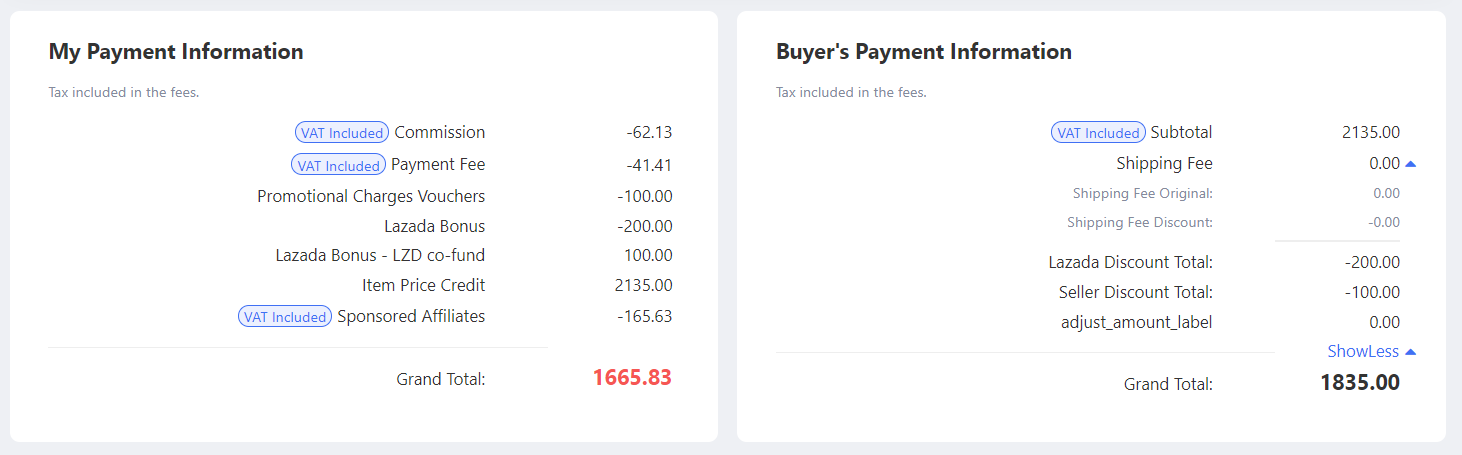Collapse the Shipping Fee details arrow
1462x455 pixels.
[1410, 163]
